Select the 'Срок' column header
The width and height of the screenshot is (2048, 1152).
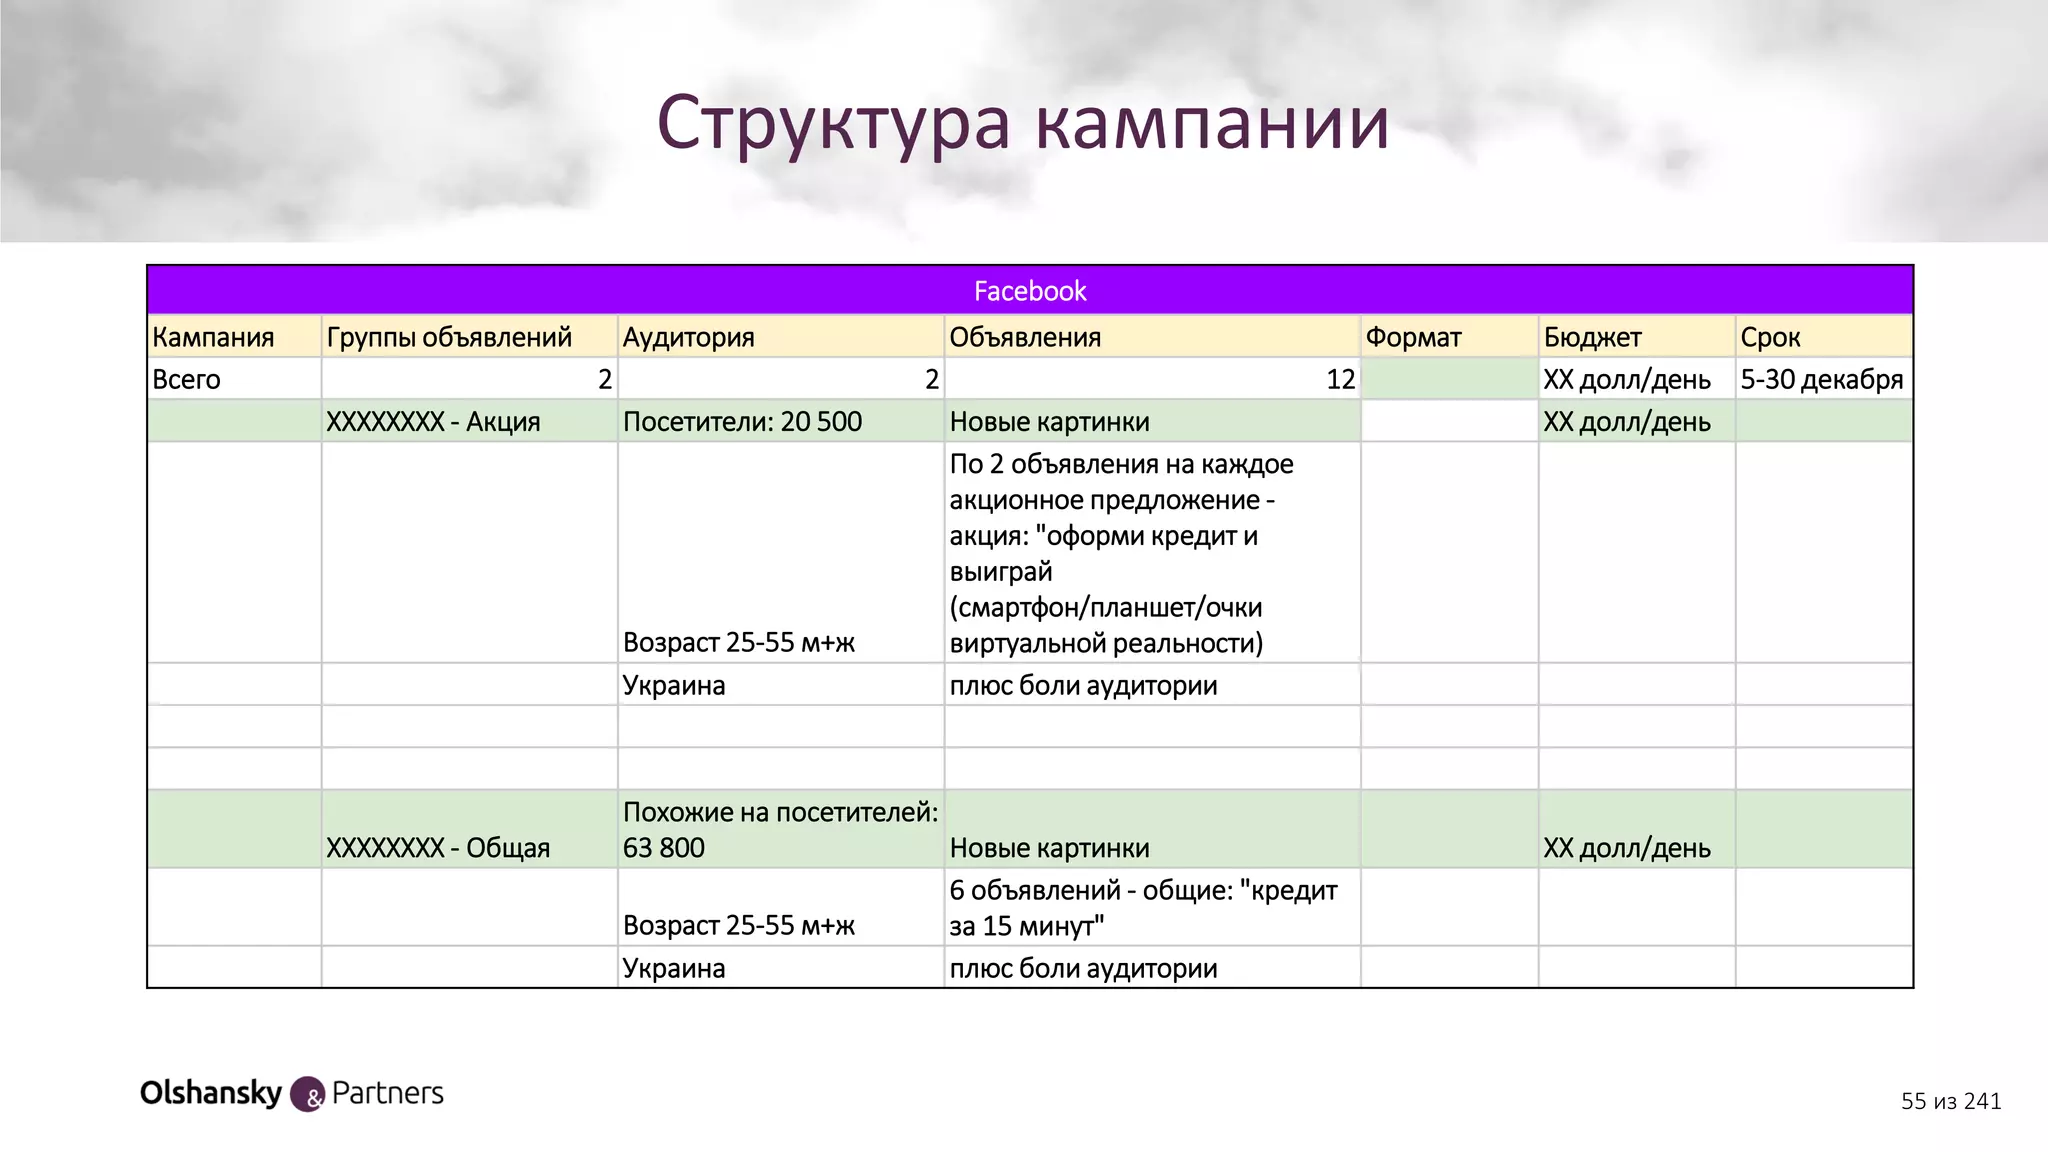[x=1824, y=337]
